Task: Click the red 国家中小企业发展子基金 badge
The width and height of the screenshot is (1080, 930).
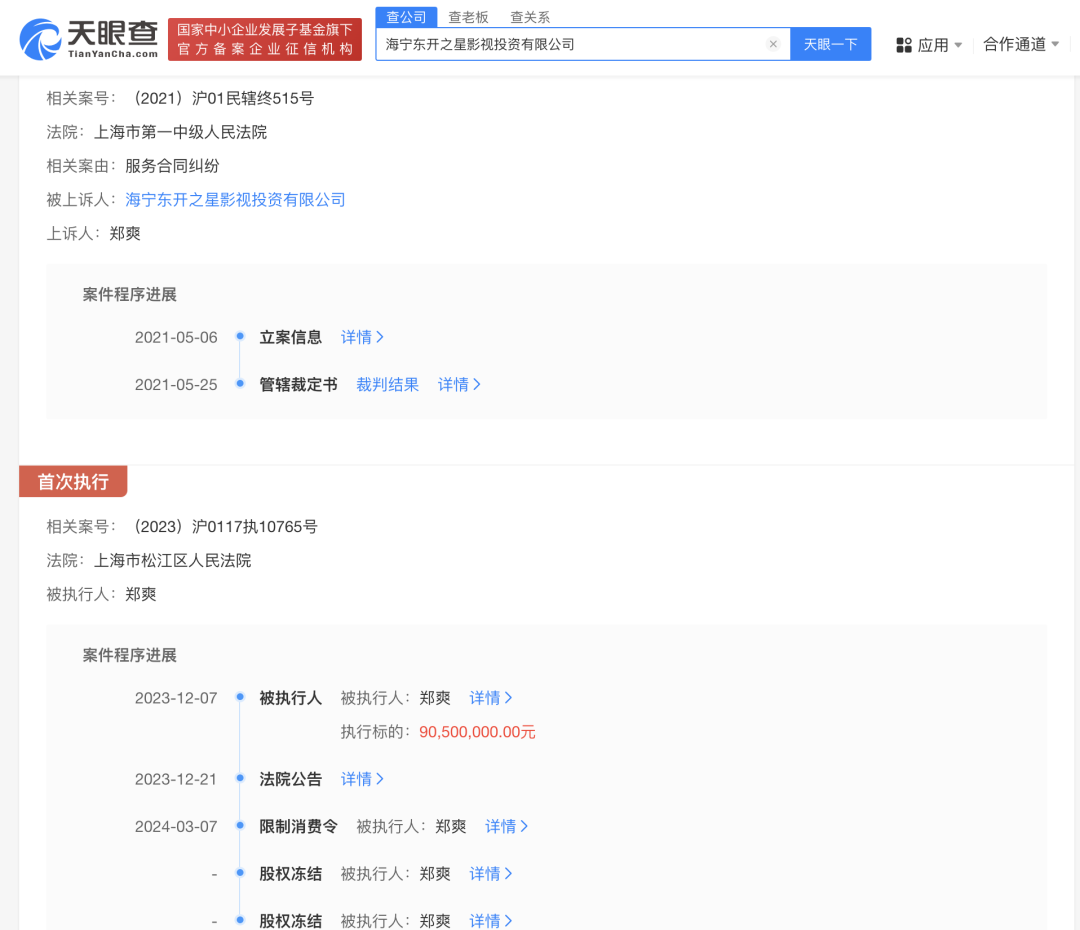Action: point(264,37)
